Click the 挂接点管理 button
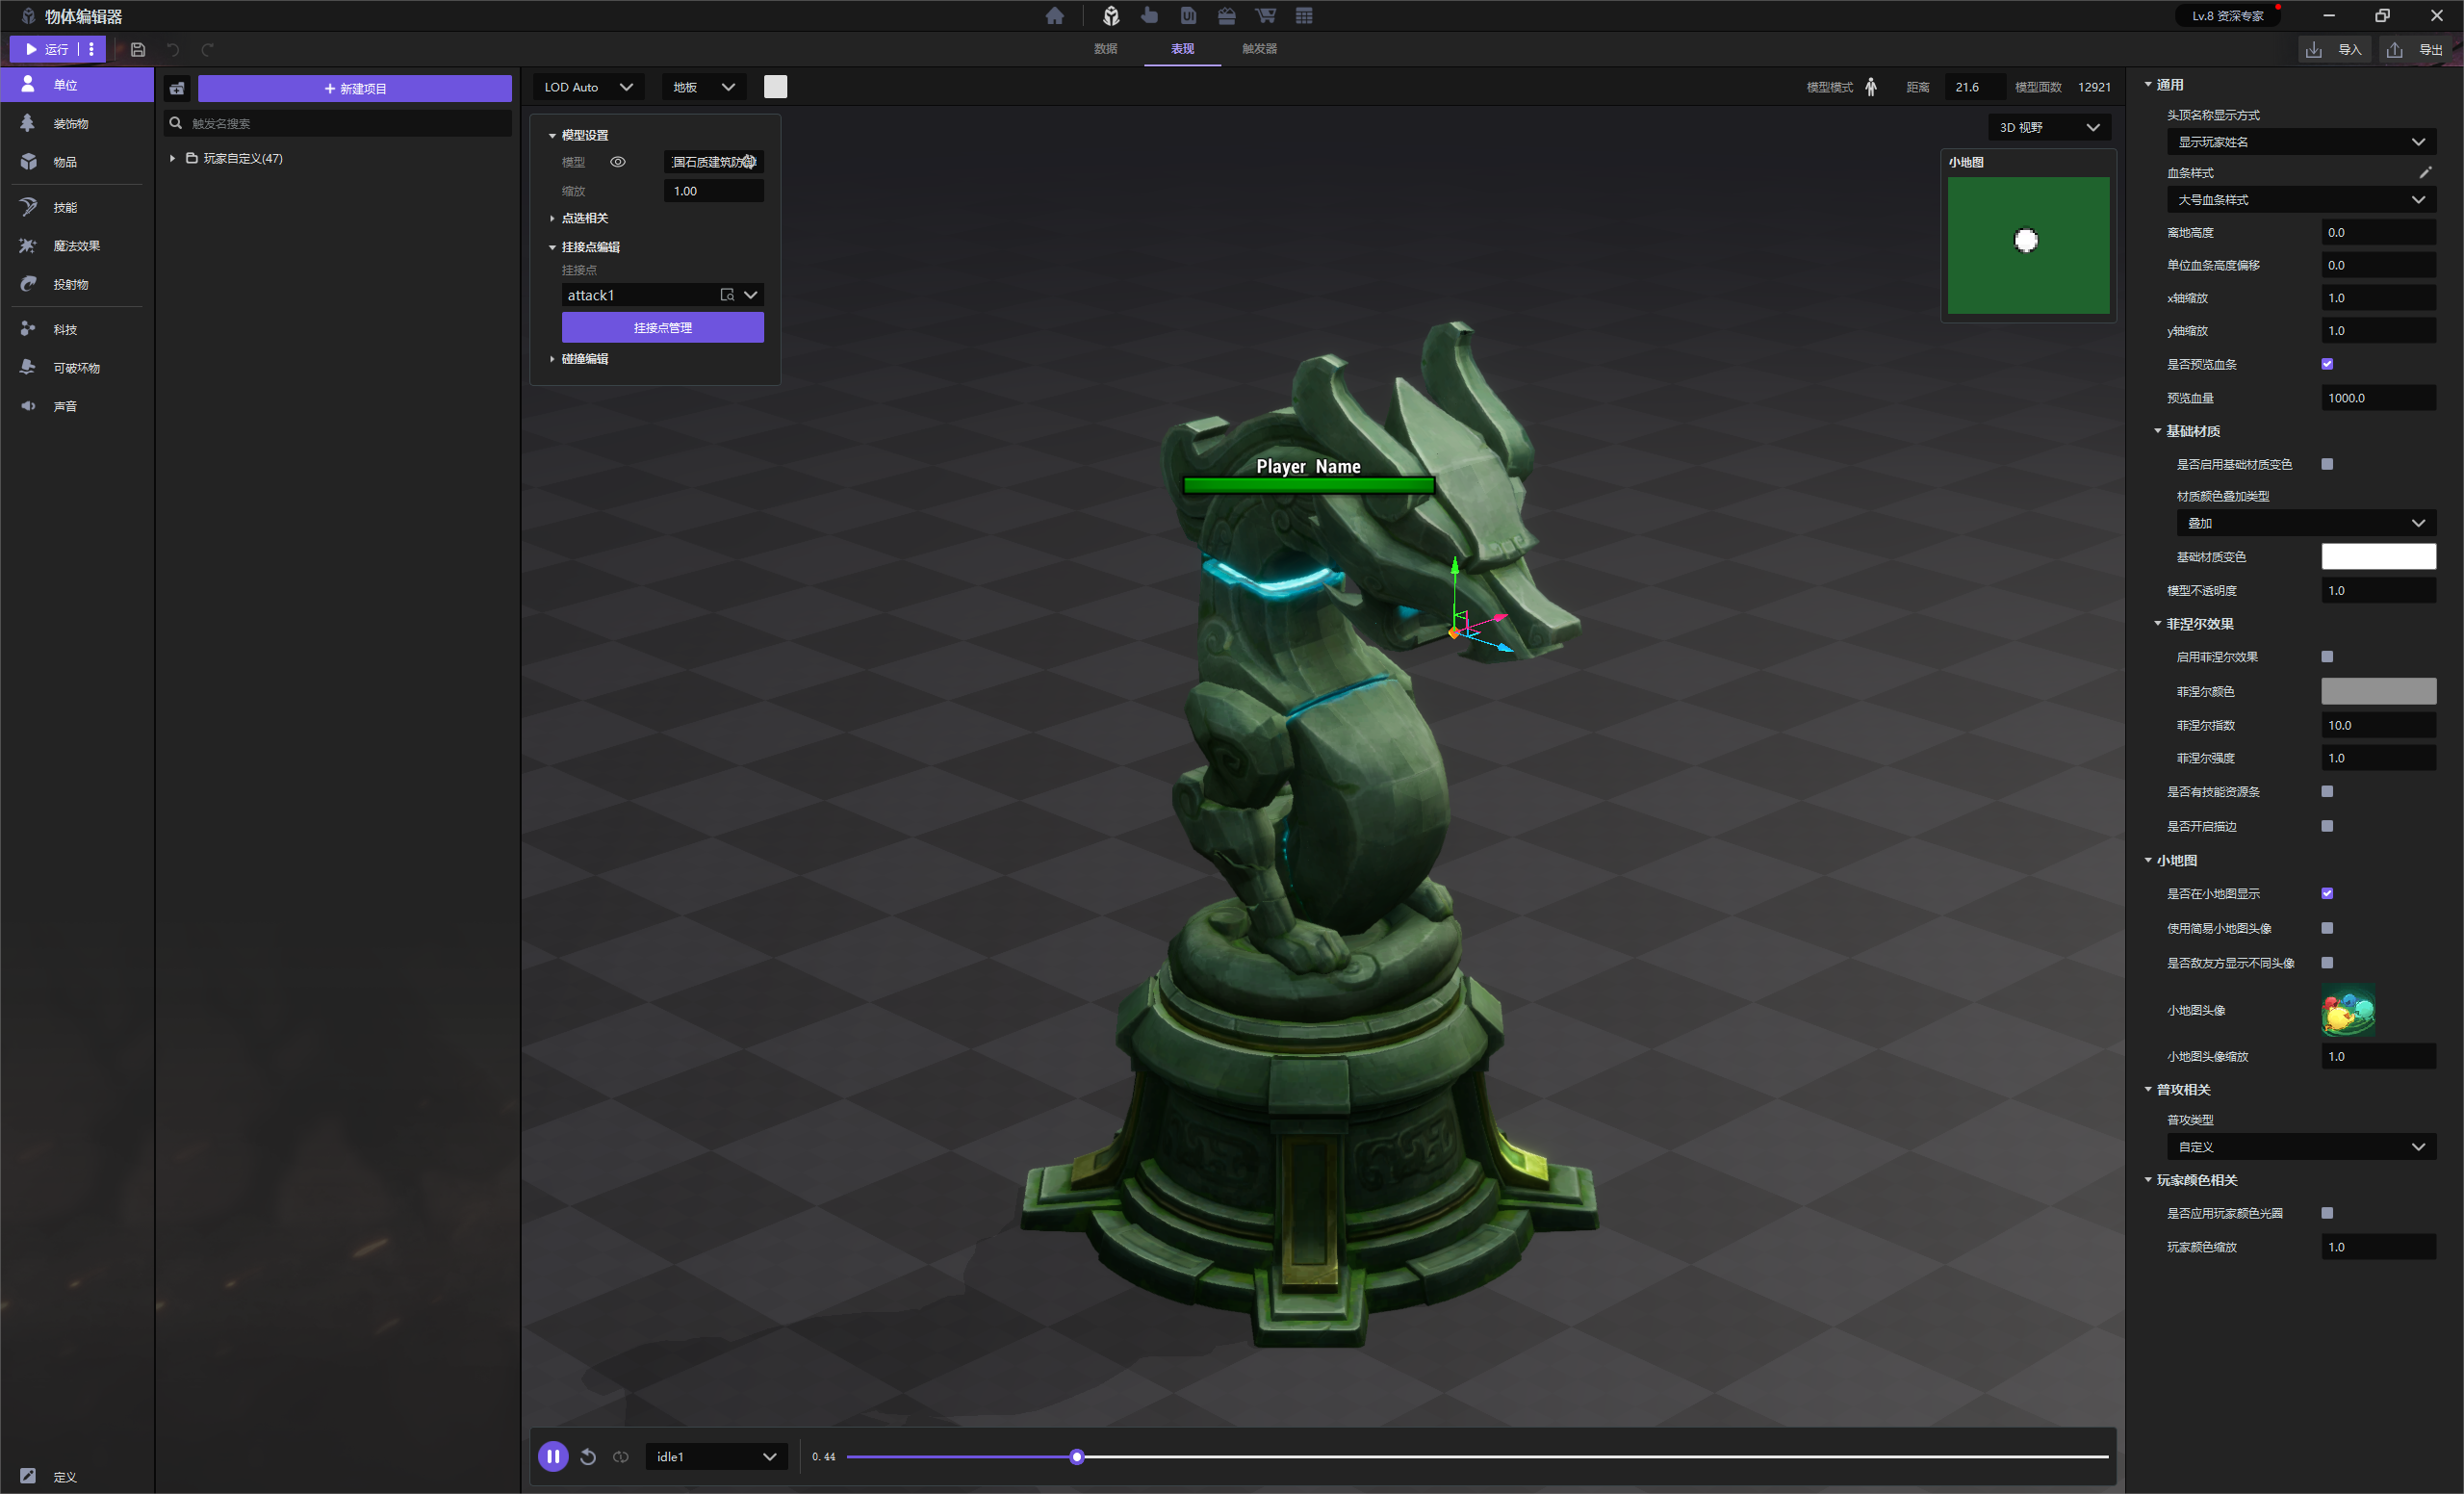This screenshot has width=2464, height=1494. click(x=663, y=328)
